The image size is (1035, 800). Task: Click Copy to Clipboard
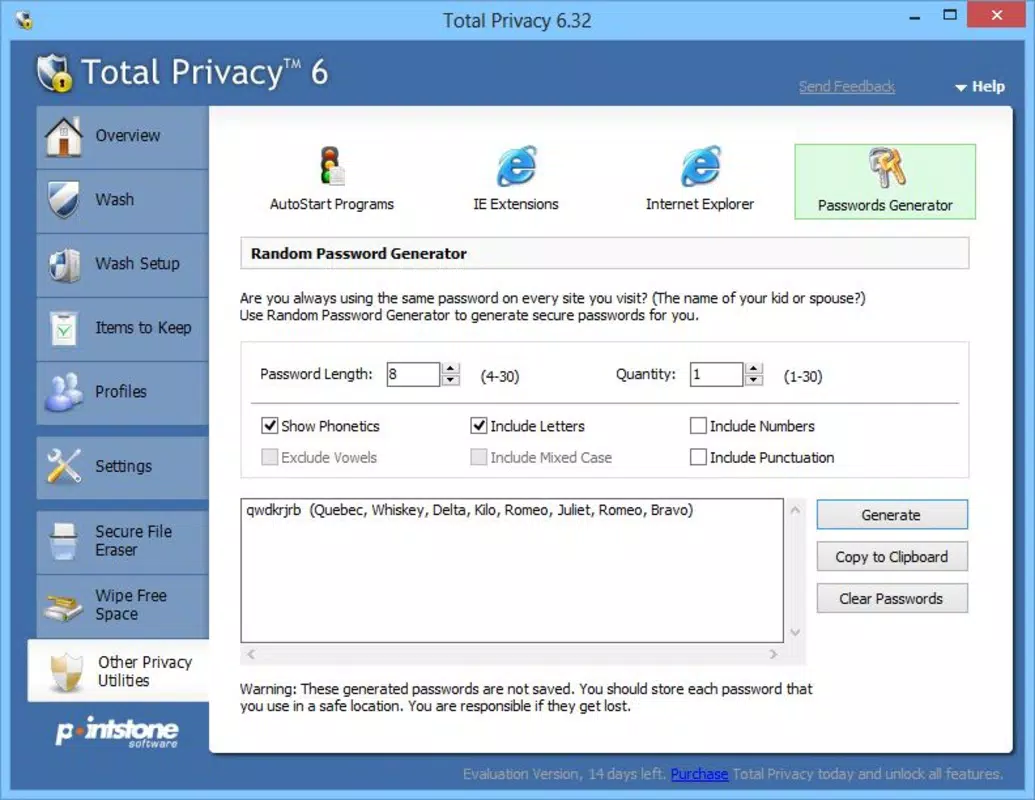pyautogui.click(x=892, y=557)
